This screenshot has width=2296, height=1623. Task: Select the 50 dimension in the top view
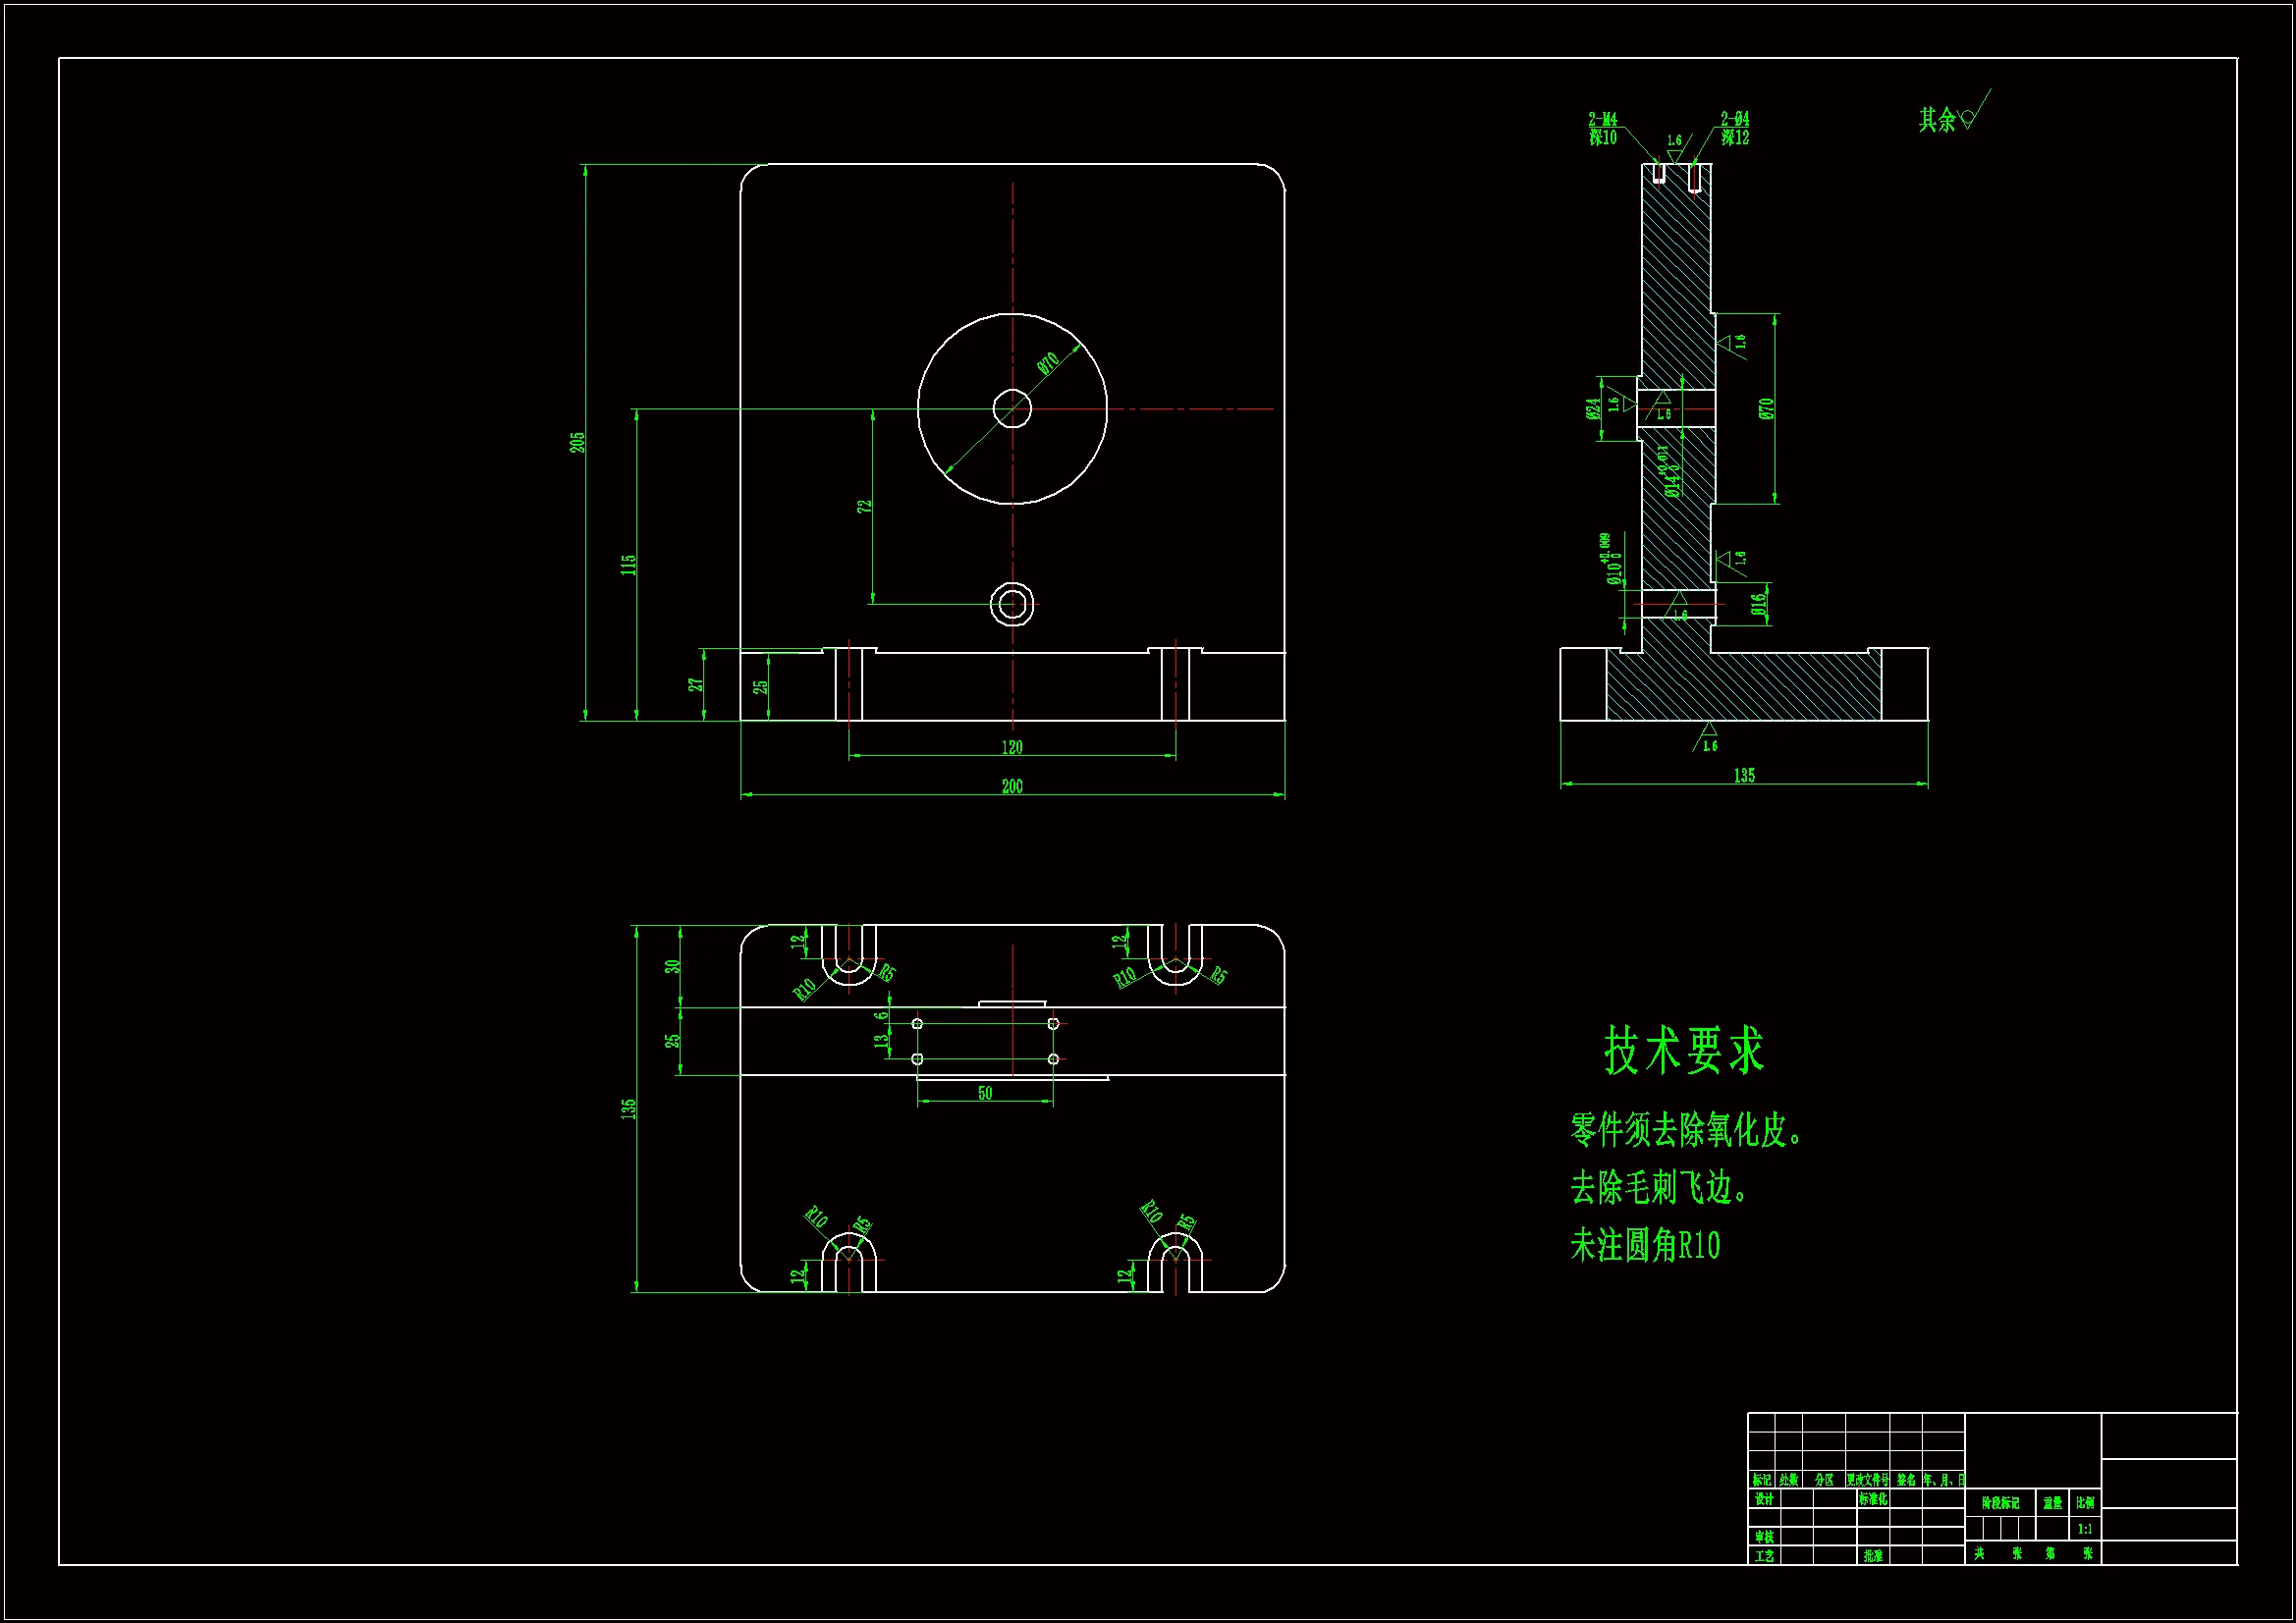tap(985, 1094)
